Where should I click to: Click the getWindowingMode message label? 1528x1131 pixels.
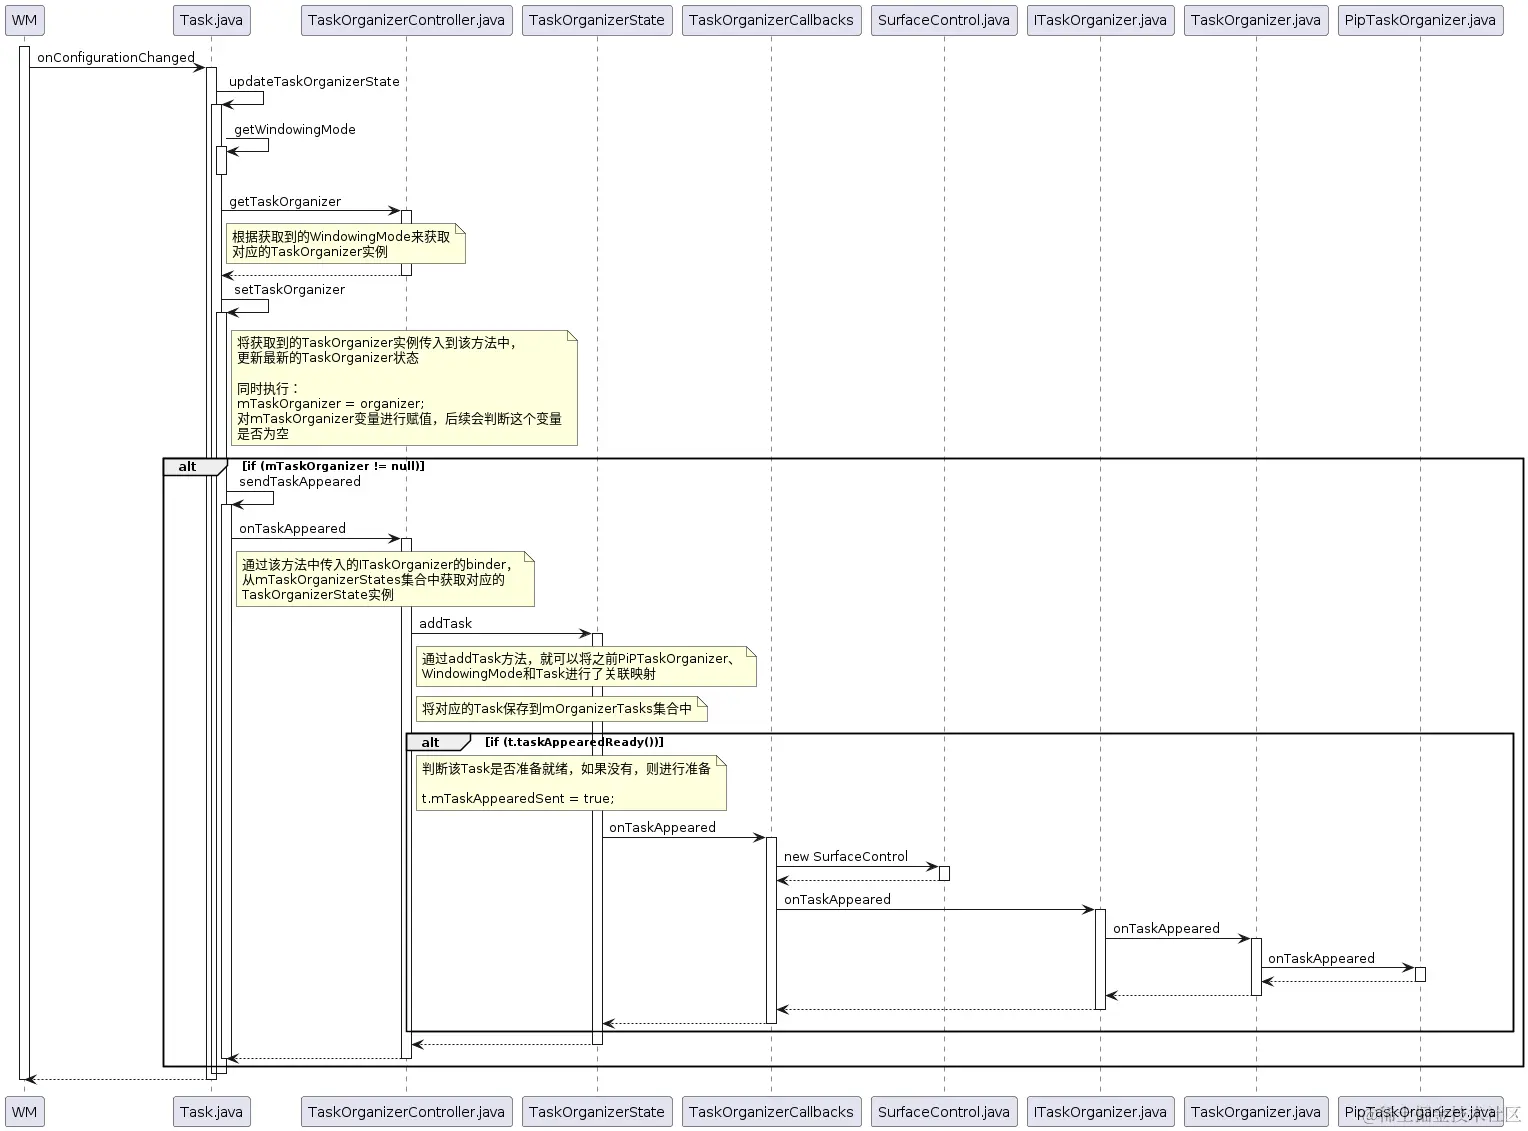(295, 130)
